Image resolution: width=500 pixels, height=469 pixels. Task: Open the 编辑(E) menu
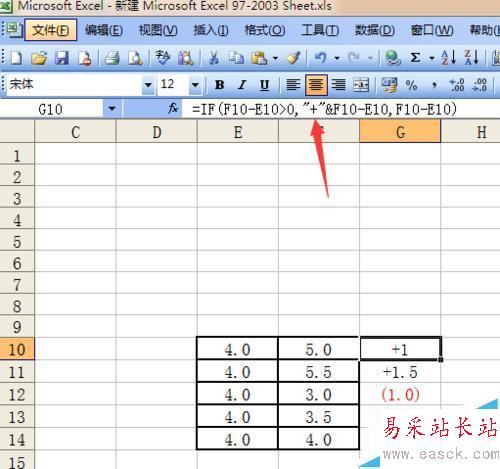(x=104, y=30)
